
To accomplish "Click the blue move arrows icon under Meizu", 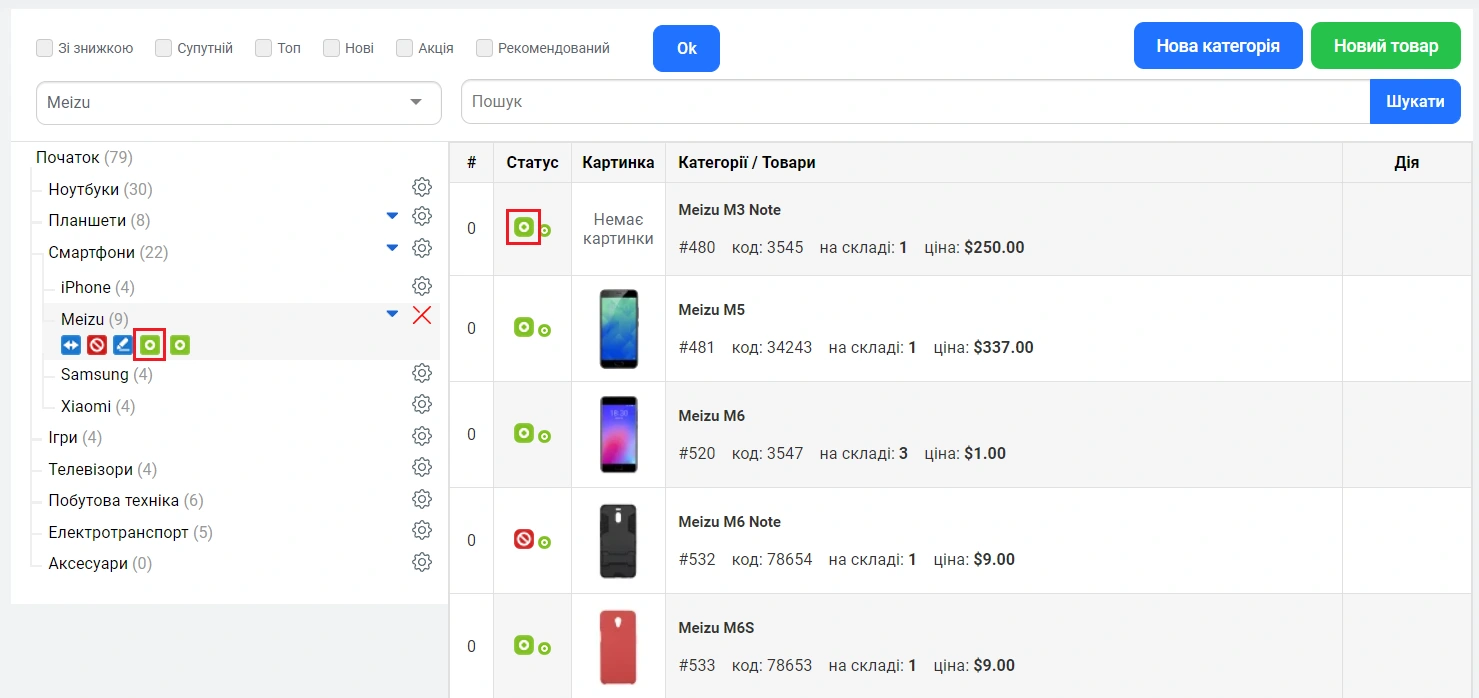I will [70, 346].
